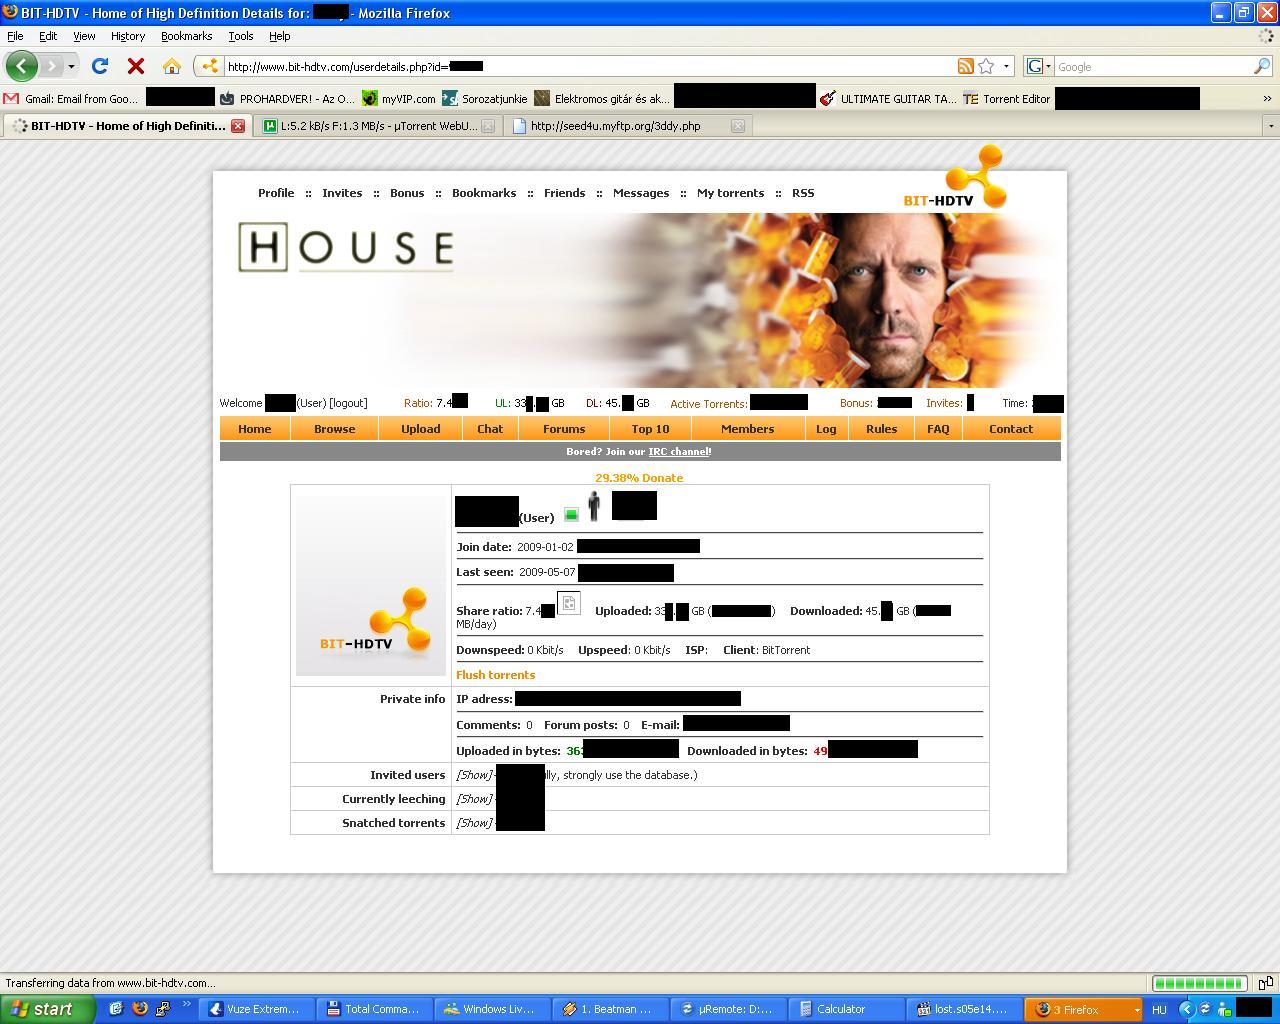
Task: Show the Currently leeching list
Action: [x=474, y=799]
